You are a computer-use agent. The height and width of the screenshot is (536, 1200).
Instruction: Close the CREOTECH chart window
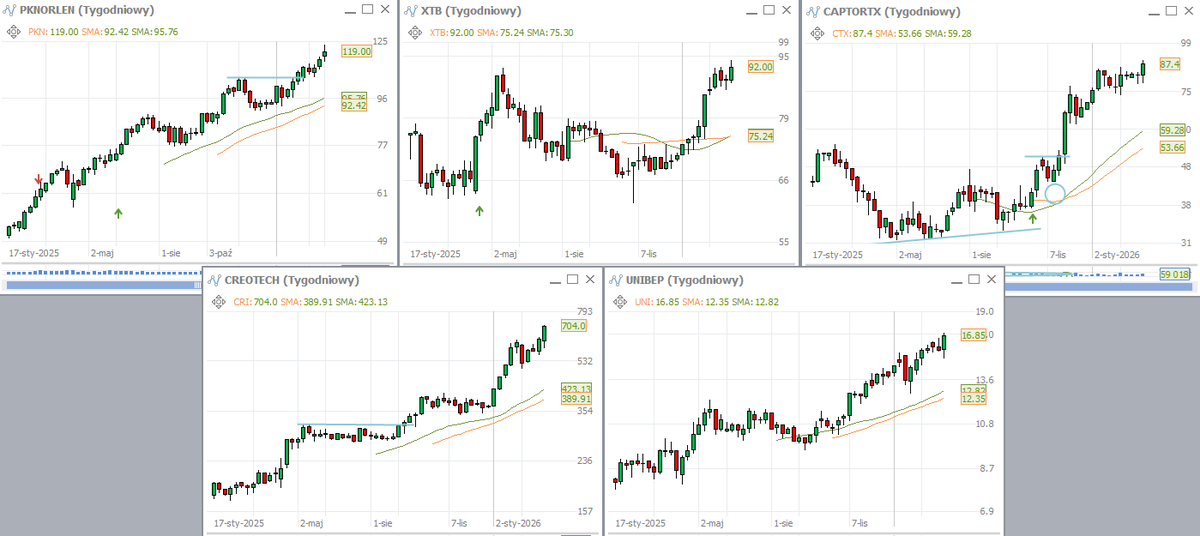click(591, 279)
